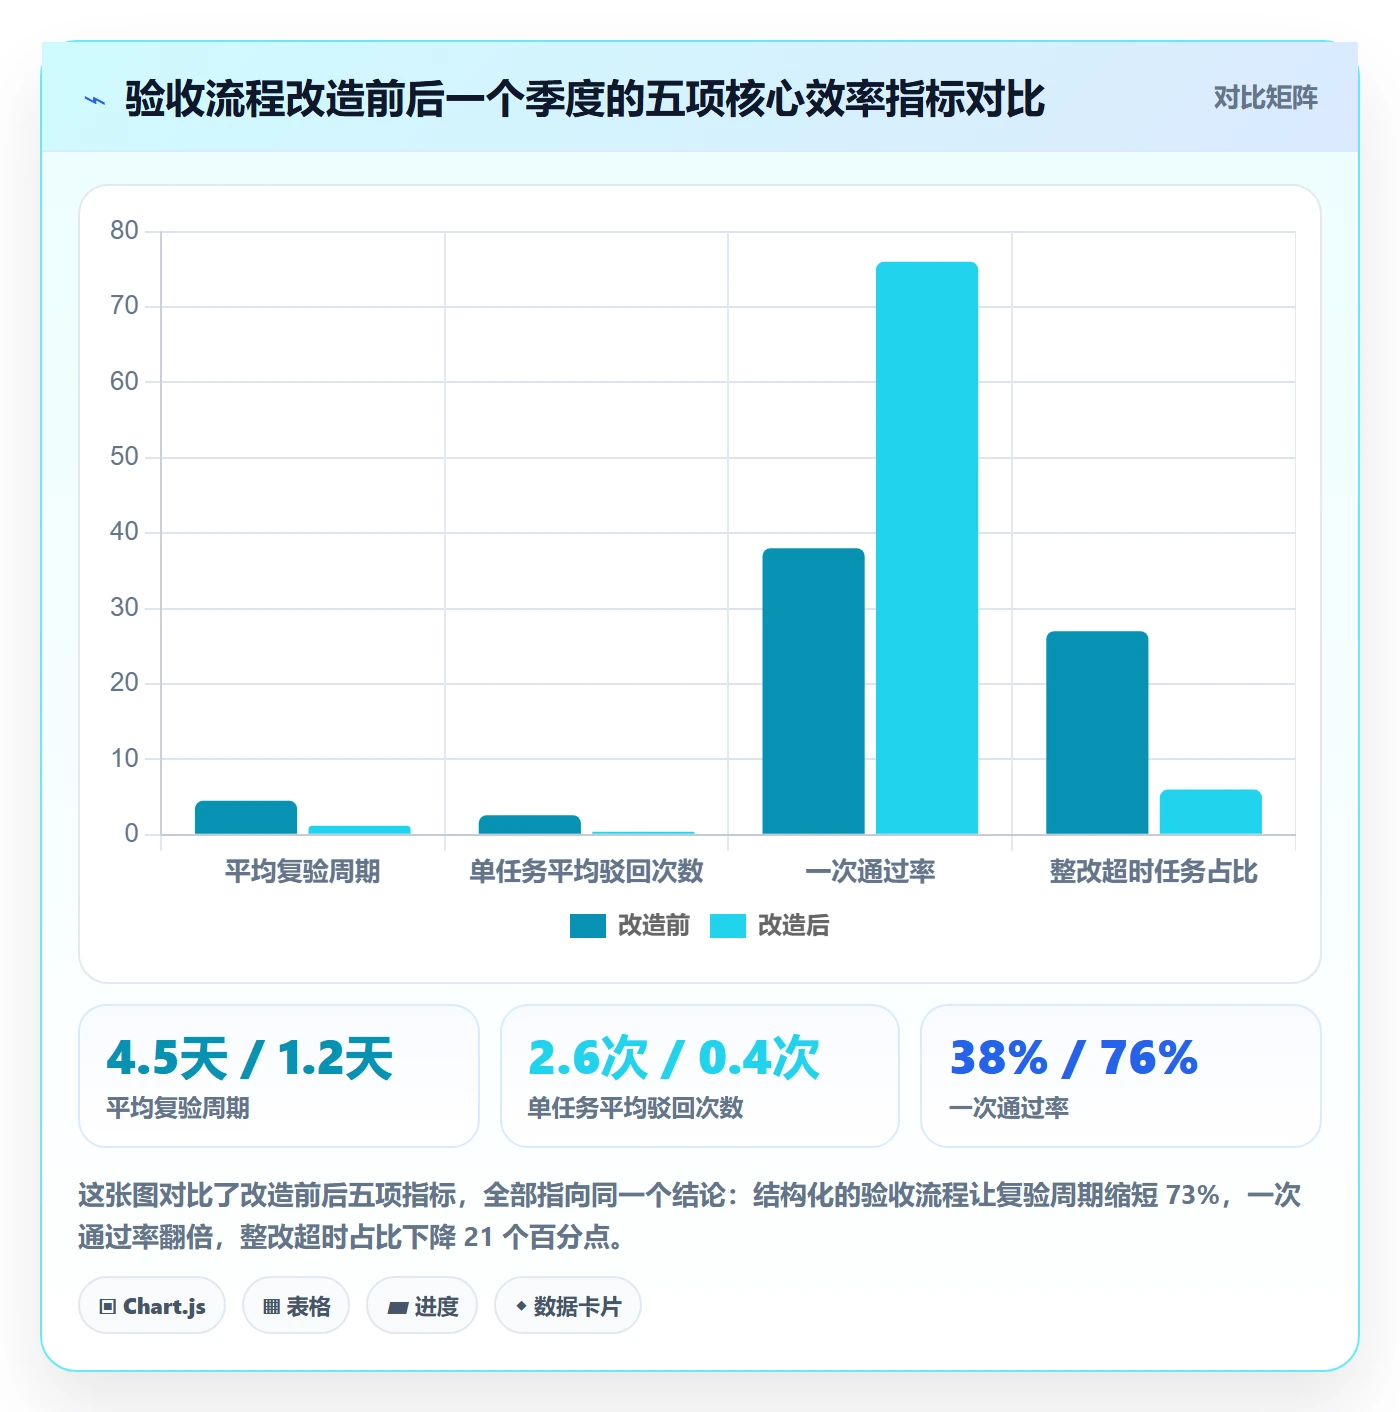The height and width of the screenshot is (1412, 1400).
Task: Open the 2.6次 / 0.4次 data card
Action: click(x=700, y=1076)
